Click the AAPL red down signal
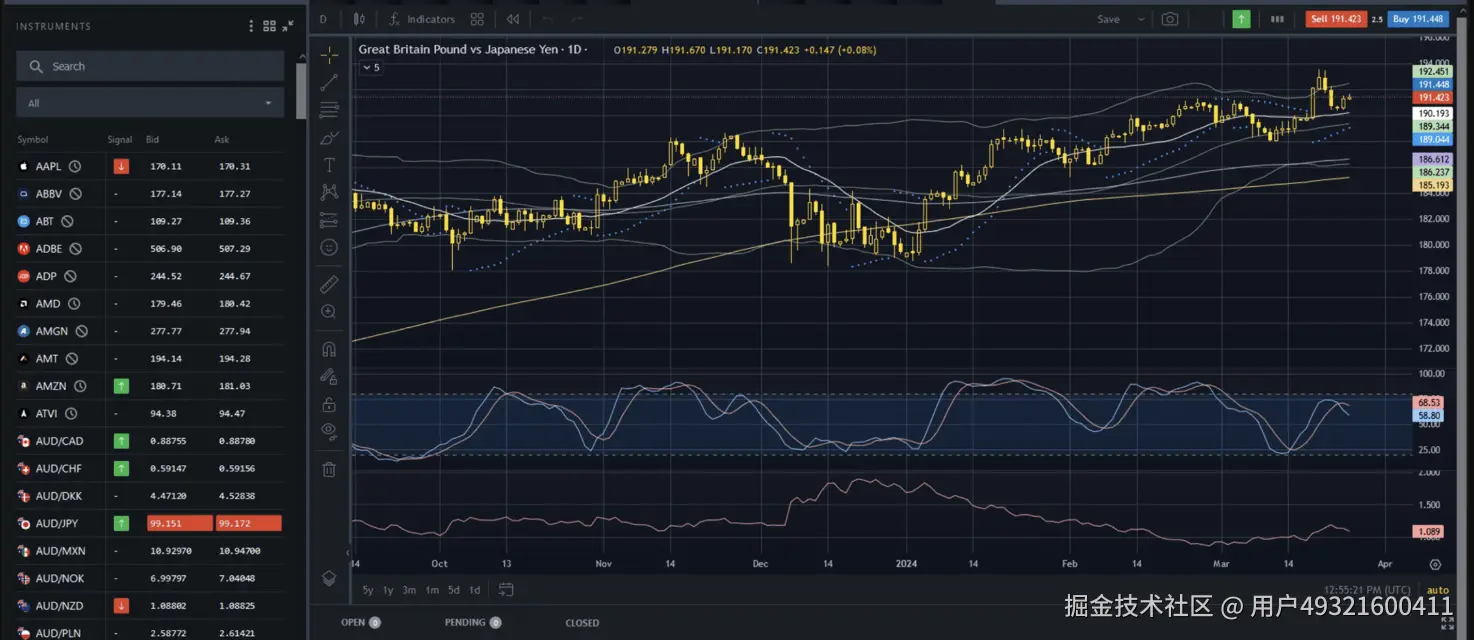1474x640 pixels. click(121, 167)
